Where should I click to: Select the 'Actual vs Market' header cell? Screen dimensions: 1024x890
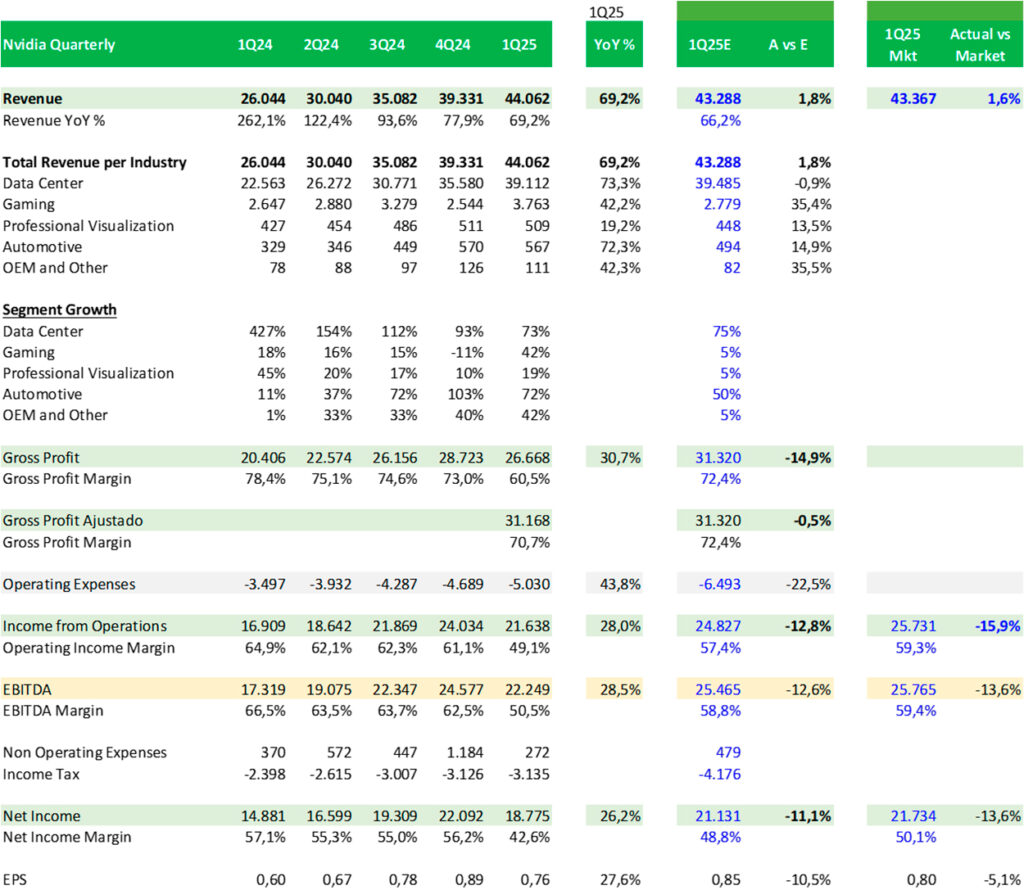pos(980,45)
